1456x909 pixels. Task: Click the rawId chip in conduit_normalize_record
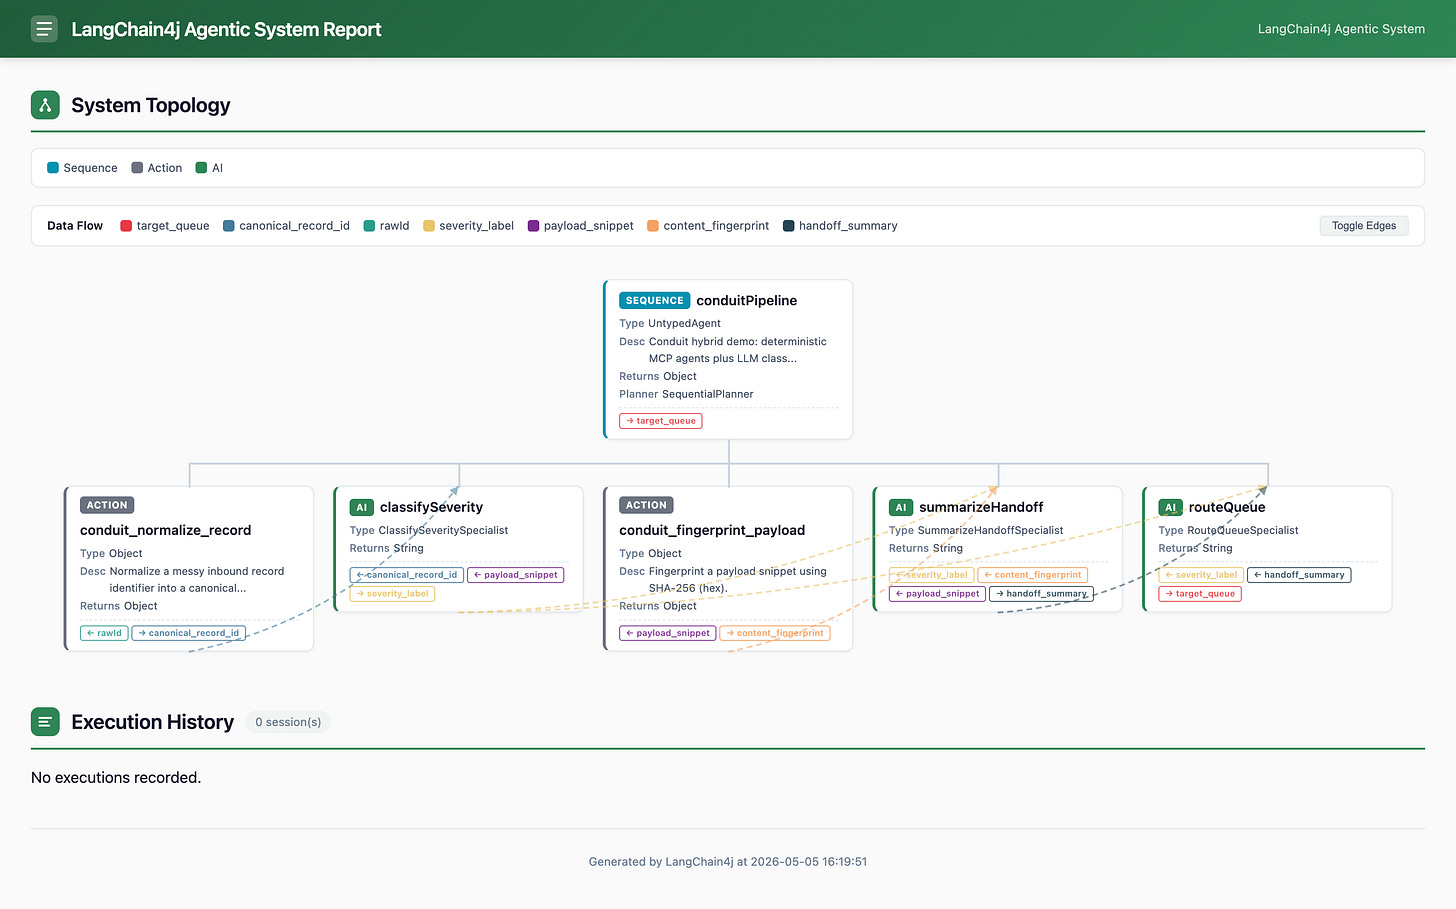point(104,633)
